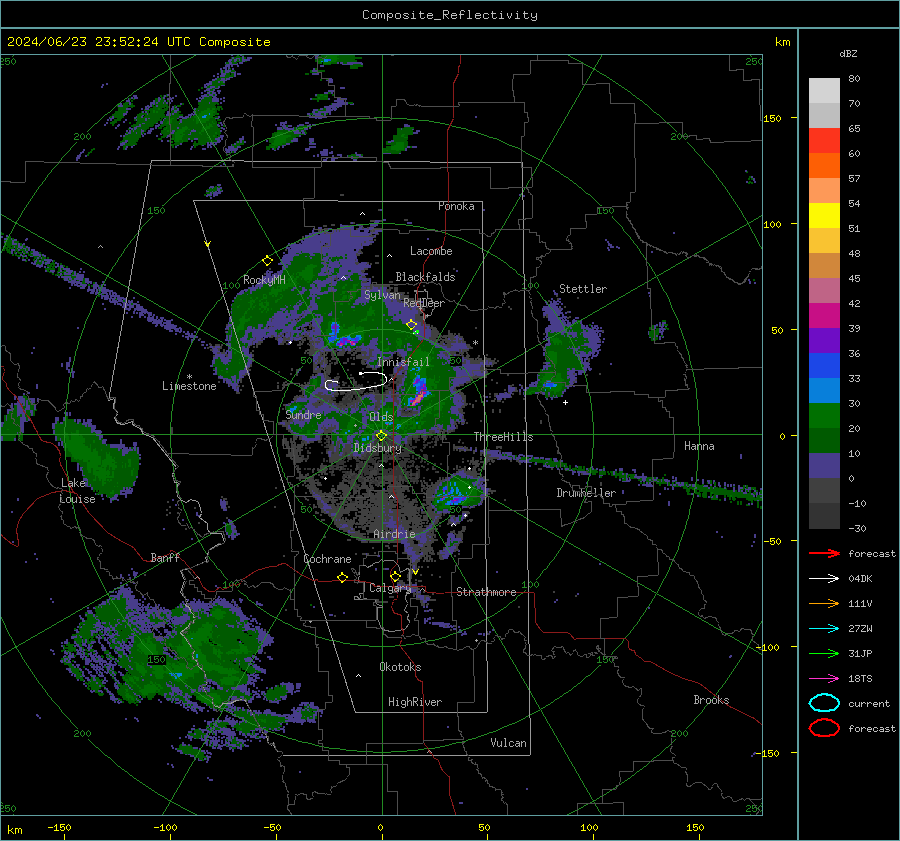Click the Lake Louise label

[x=78, y=491]
